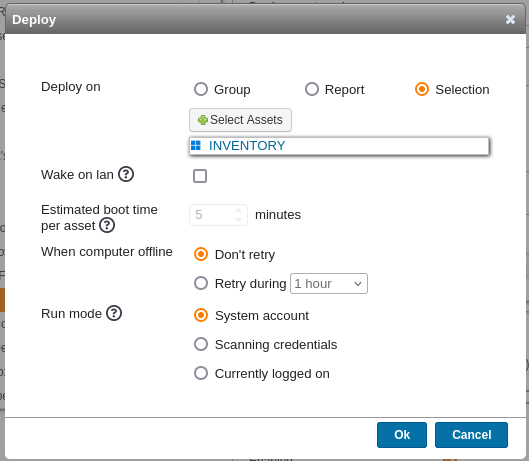Click the green plus icon on Select Assets

[x=203, y=120]
